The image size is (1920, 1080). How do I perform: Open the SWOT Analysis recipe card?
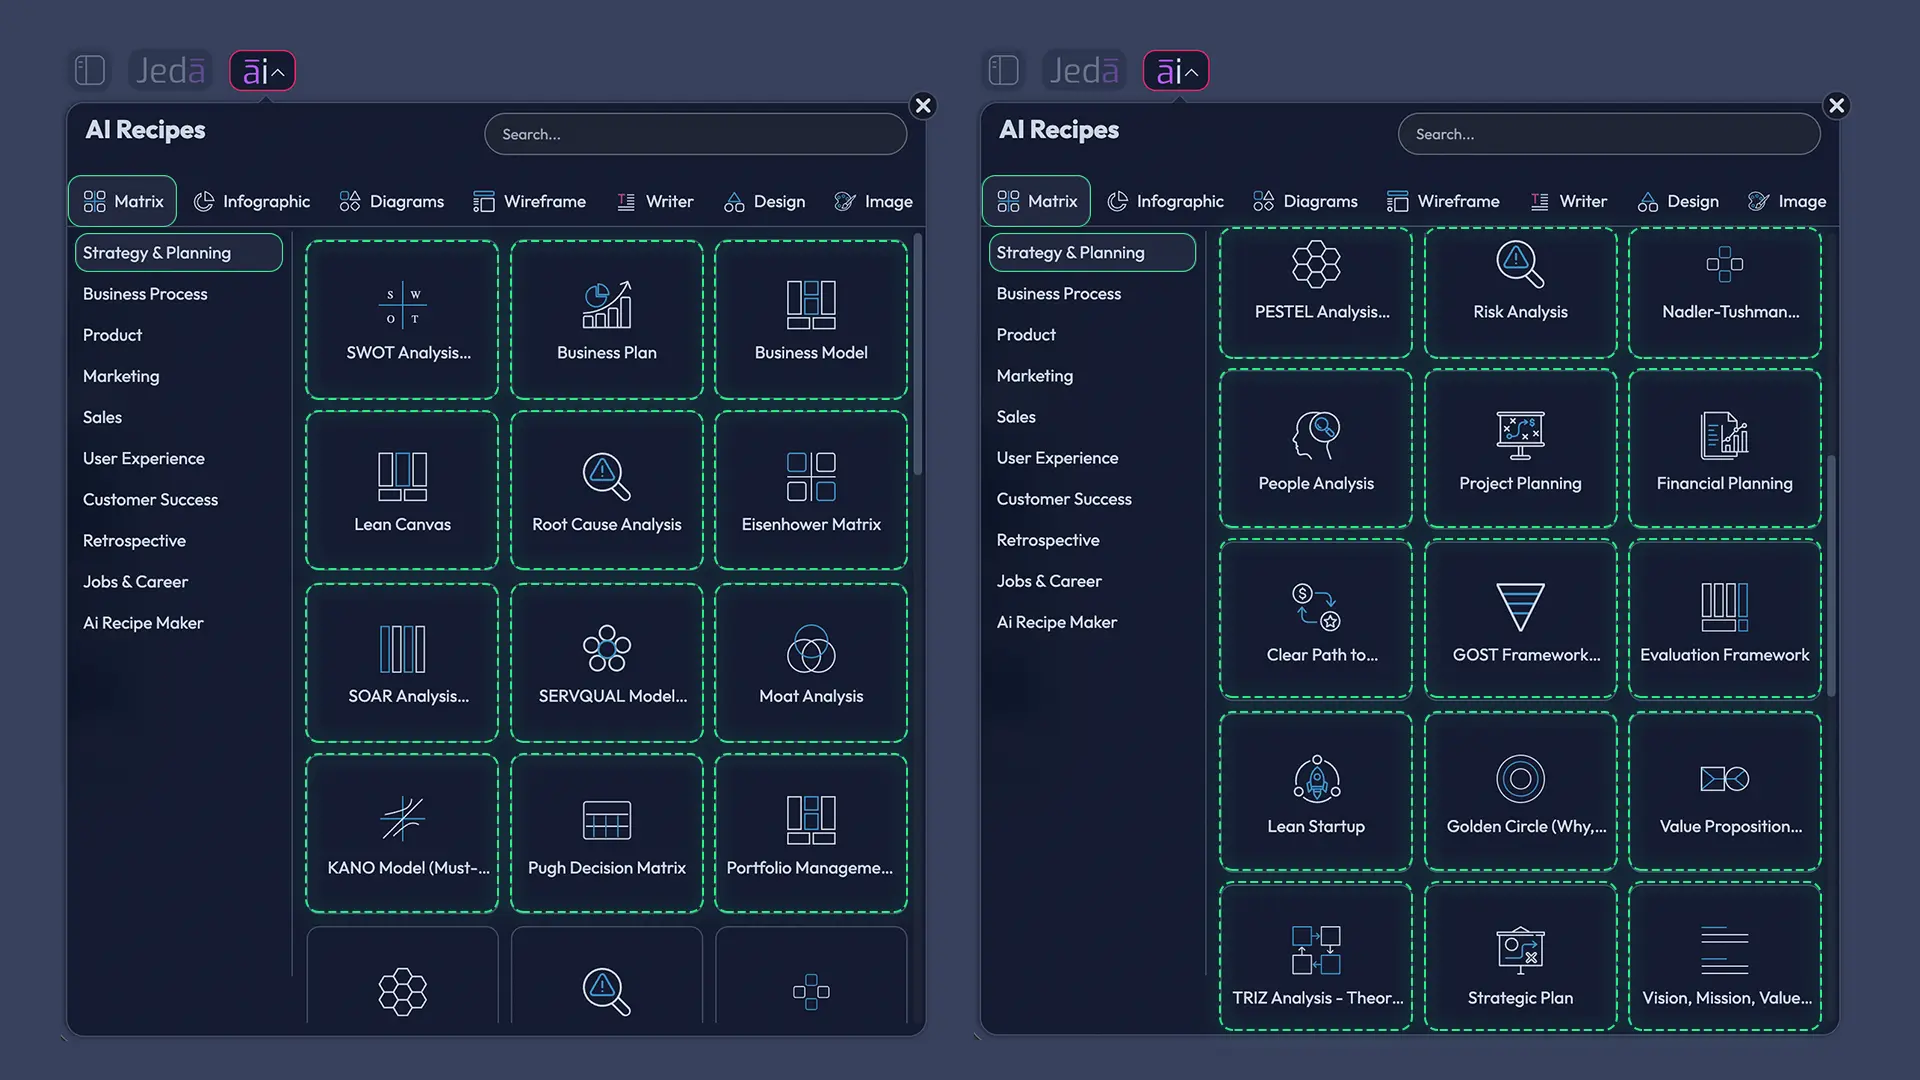(x=402, y=320)
